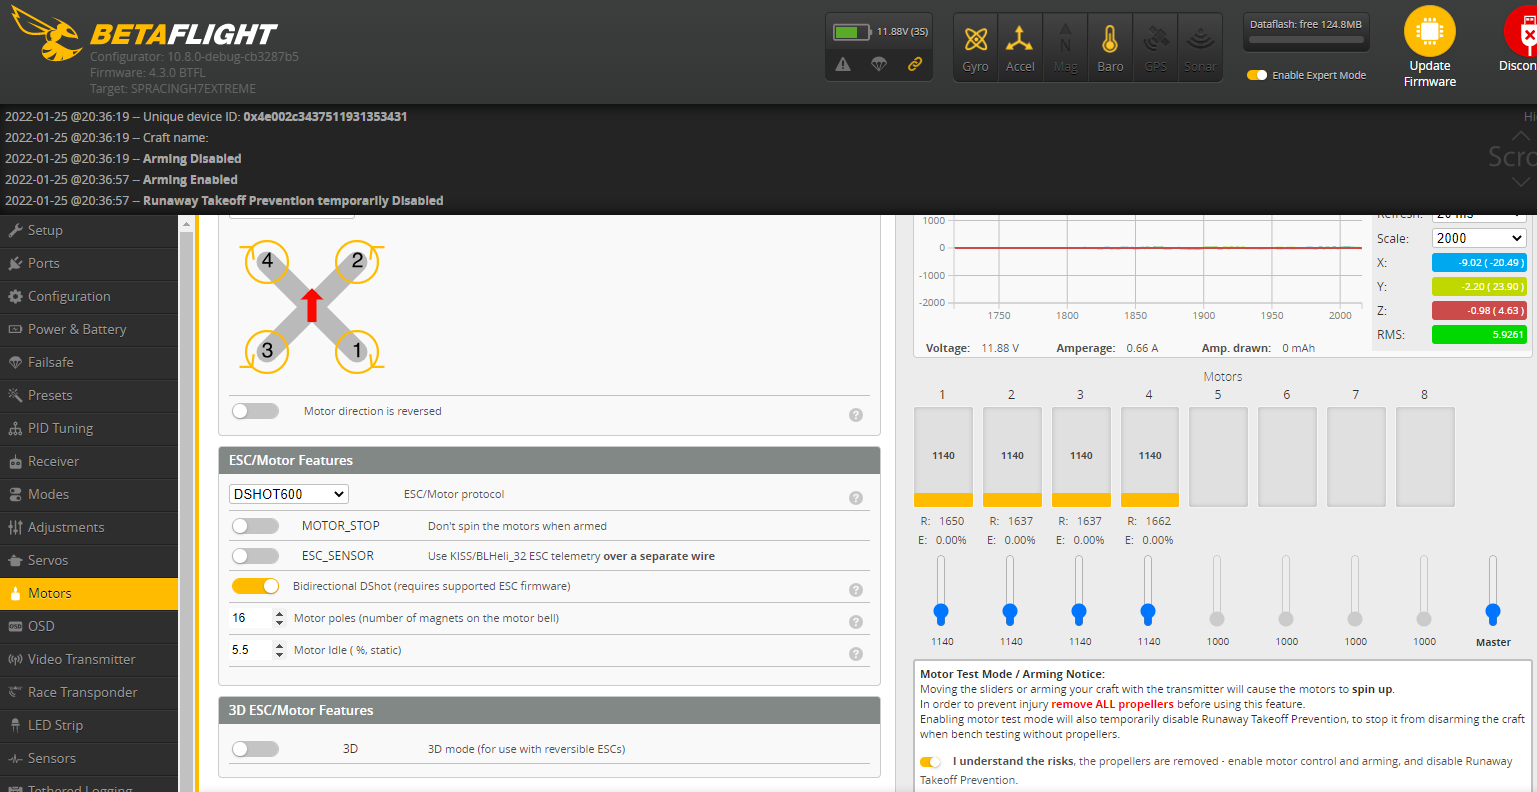This screenshot has height=792, width=1537.
Task: Open the Ports tab
Action: coord(89,263)
